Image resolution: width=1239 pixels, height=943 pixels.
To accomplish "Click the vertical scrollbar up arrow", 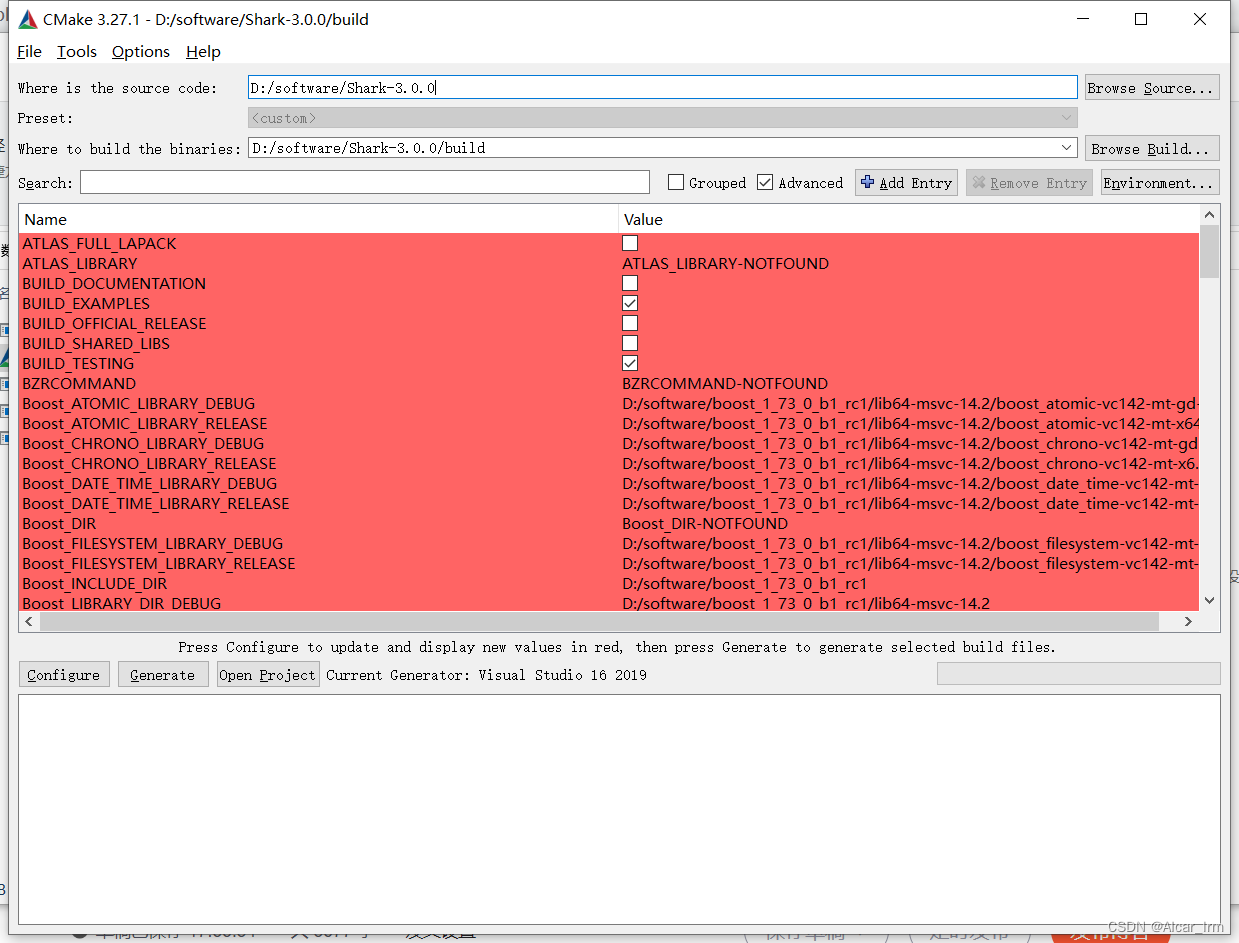I will click(x=1209, y=215).
